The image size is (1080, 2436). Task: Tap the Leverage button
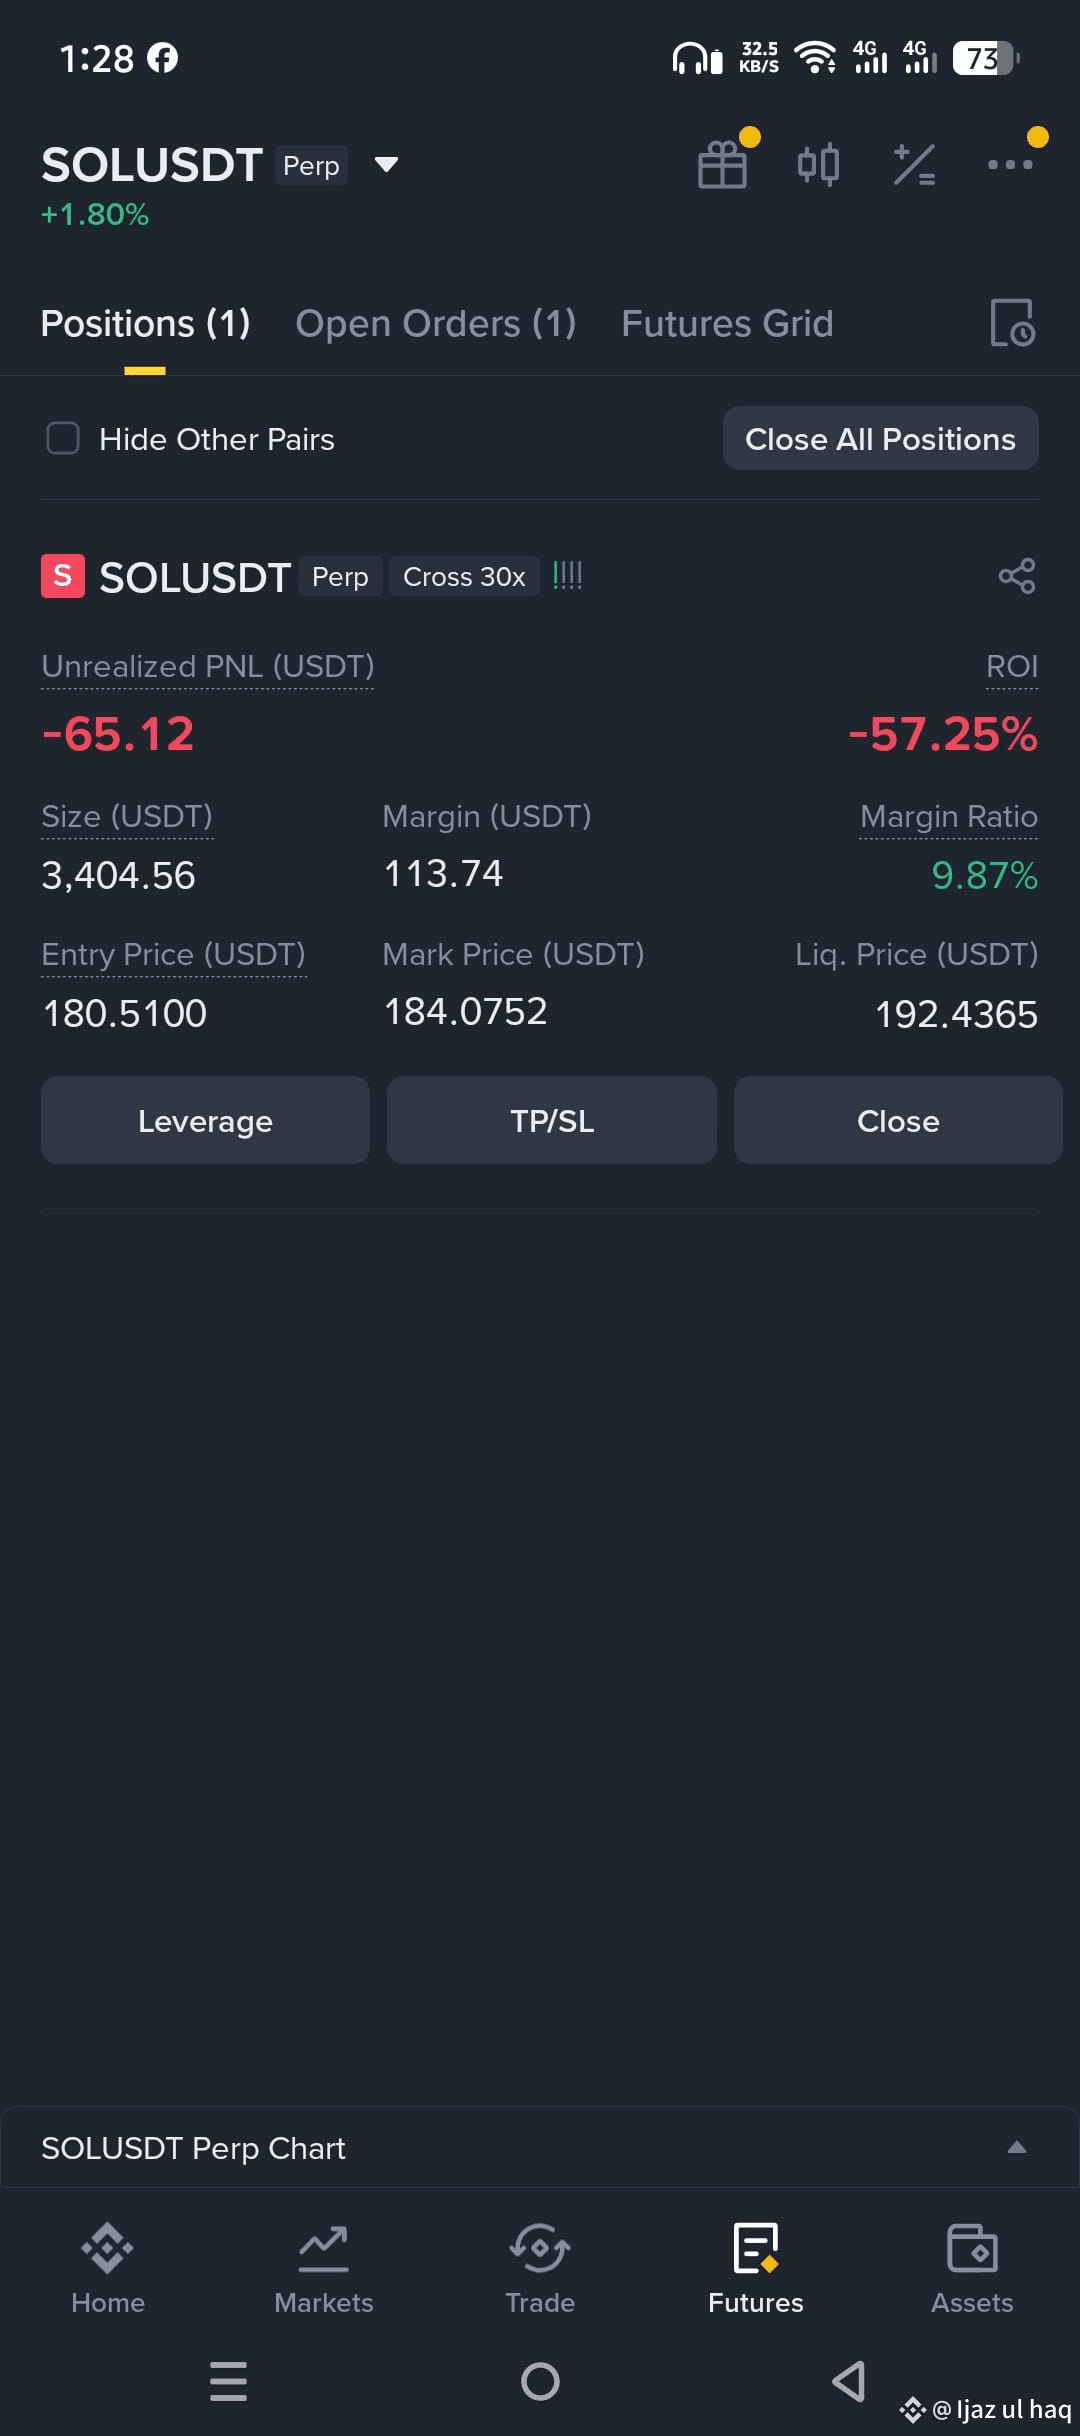click(205, 1120)
